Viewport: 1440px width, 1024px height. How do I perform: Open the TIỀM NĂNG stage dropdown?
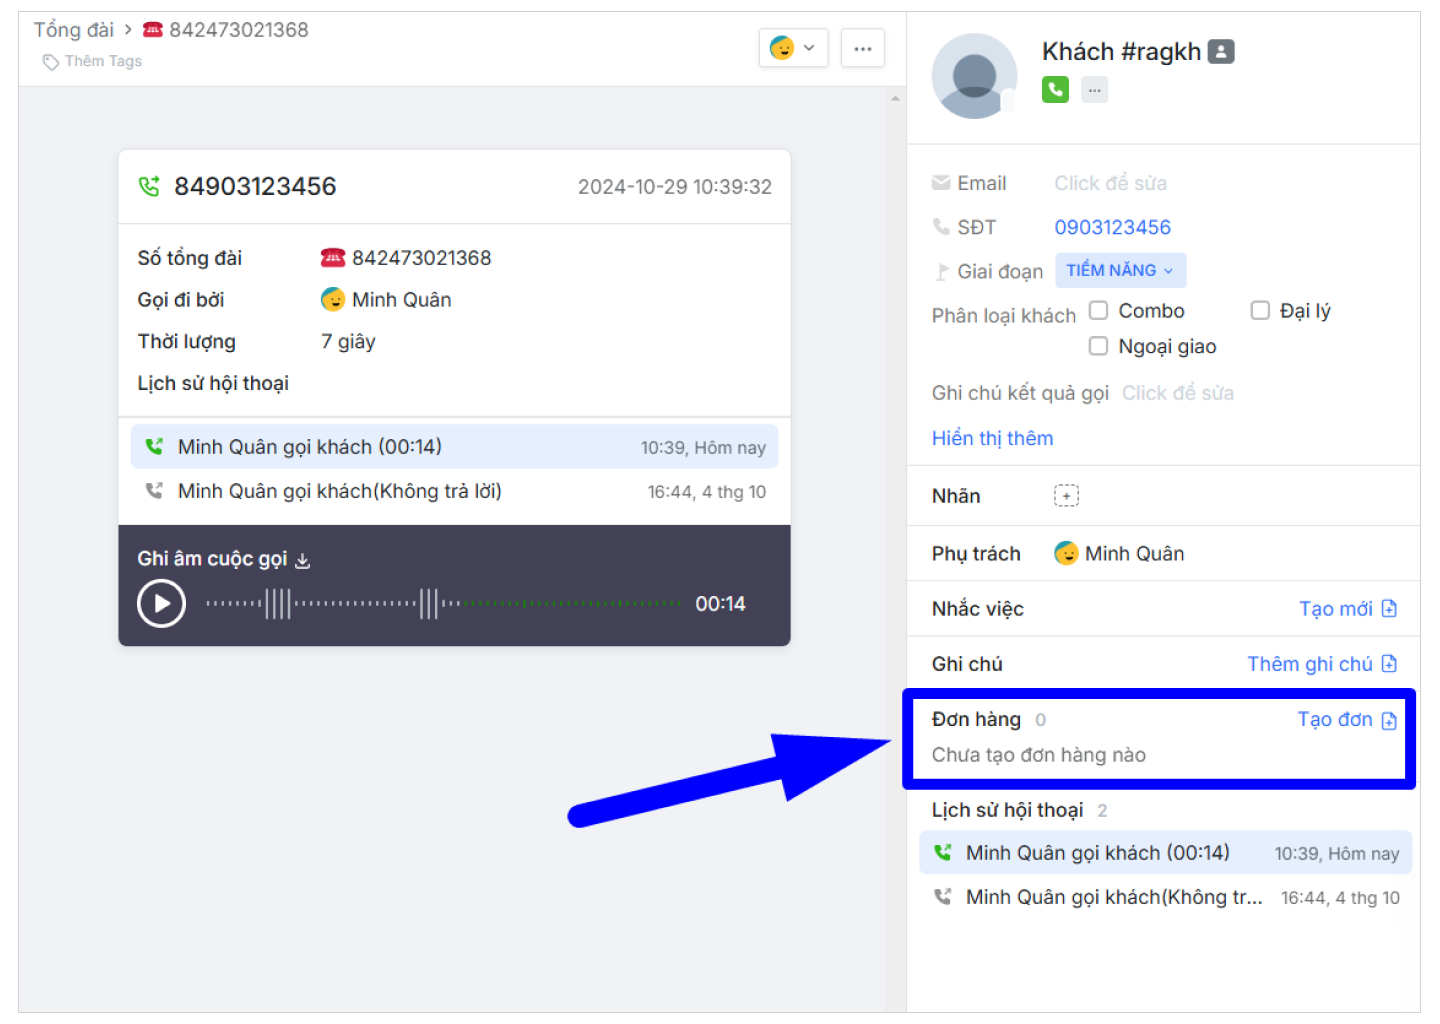pyautogui.click(x=1120, y=271)
